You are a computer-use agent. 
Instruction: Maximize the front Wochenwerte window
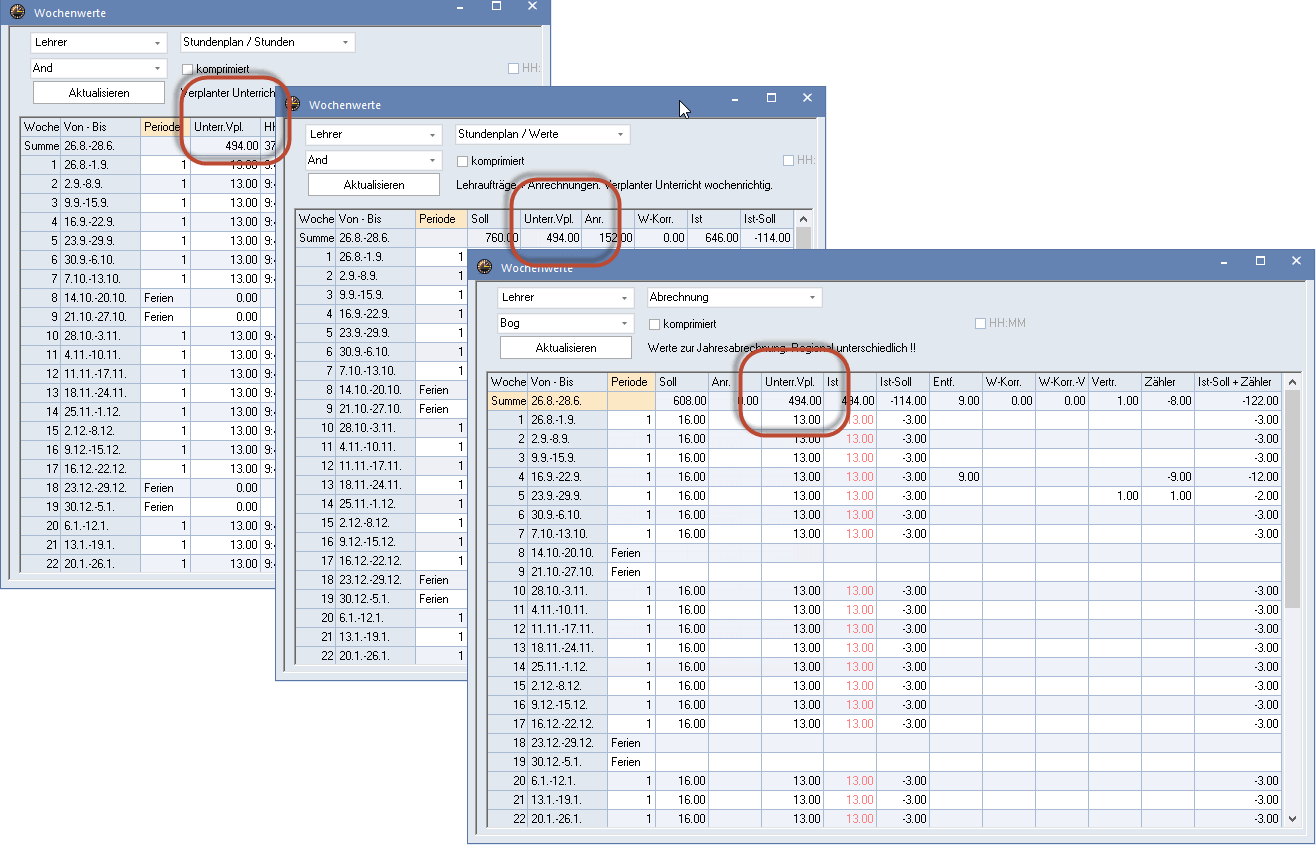pos(1260,261)
